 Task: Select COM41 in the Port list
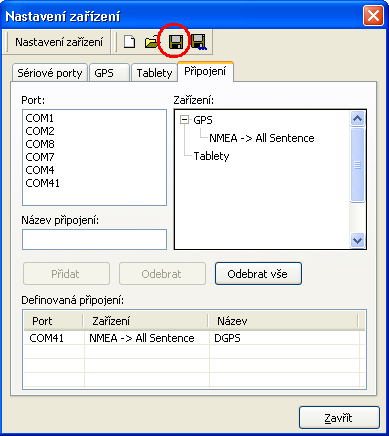42,183
